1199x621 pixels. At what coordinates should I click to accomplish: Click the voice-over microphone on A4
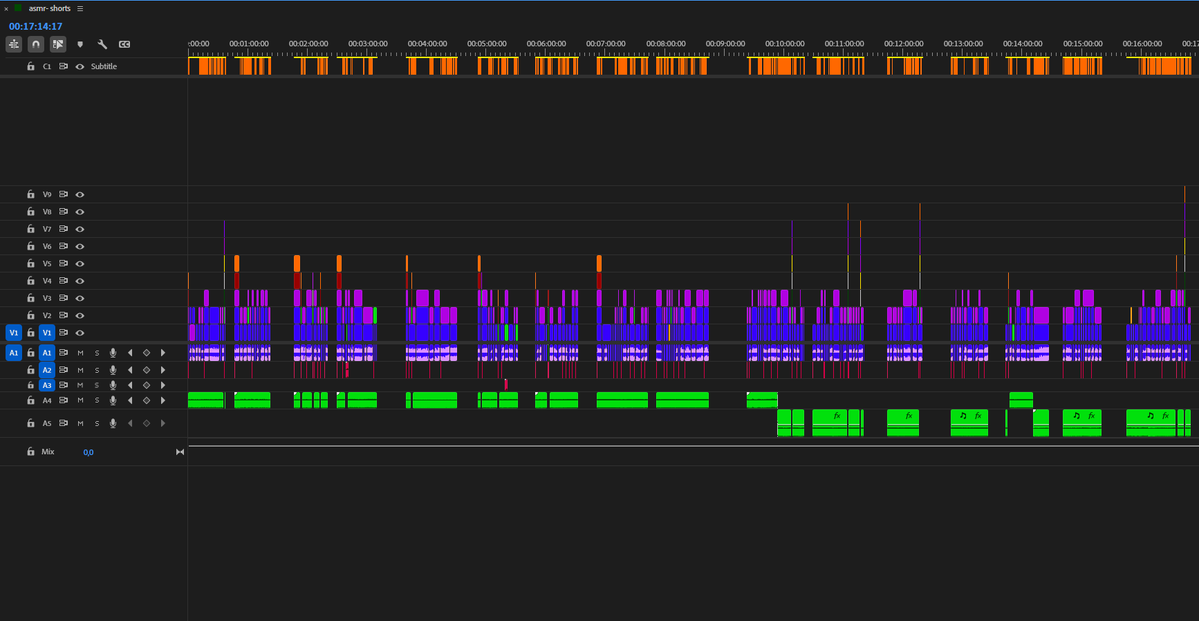click(x=113, y=400)
